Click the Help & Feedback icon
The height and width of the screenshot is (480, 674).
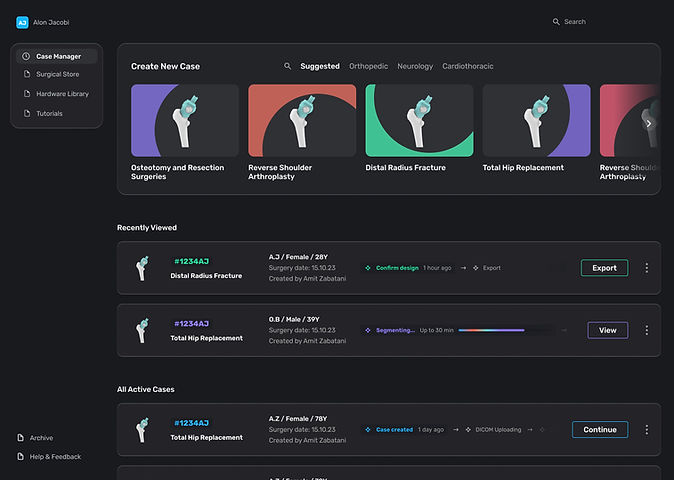(20, 457)
